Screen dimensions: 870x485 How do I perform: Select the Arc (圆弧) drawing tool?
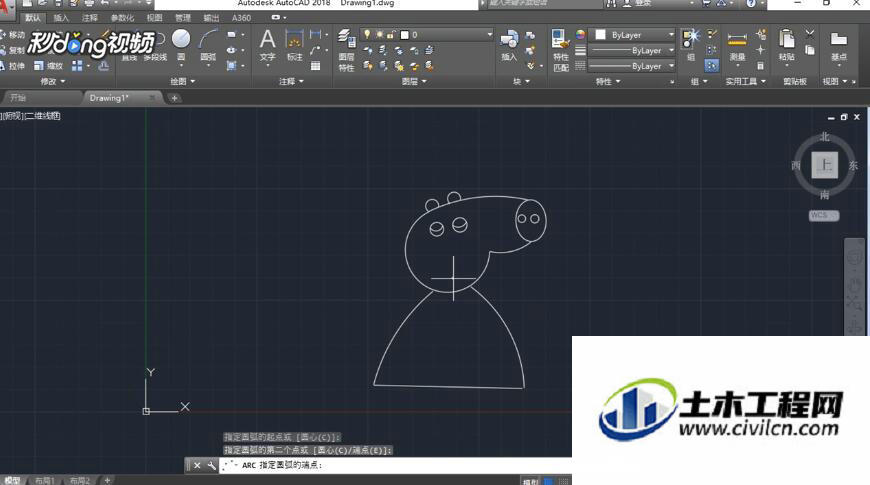[x=208, y=44]
